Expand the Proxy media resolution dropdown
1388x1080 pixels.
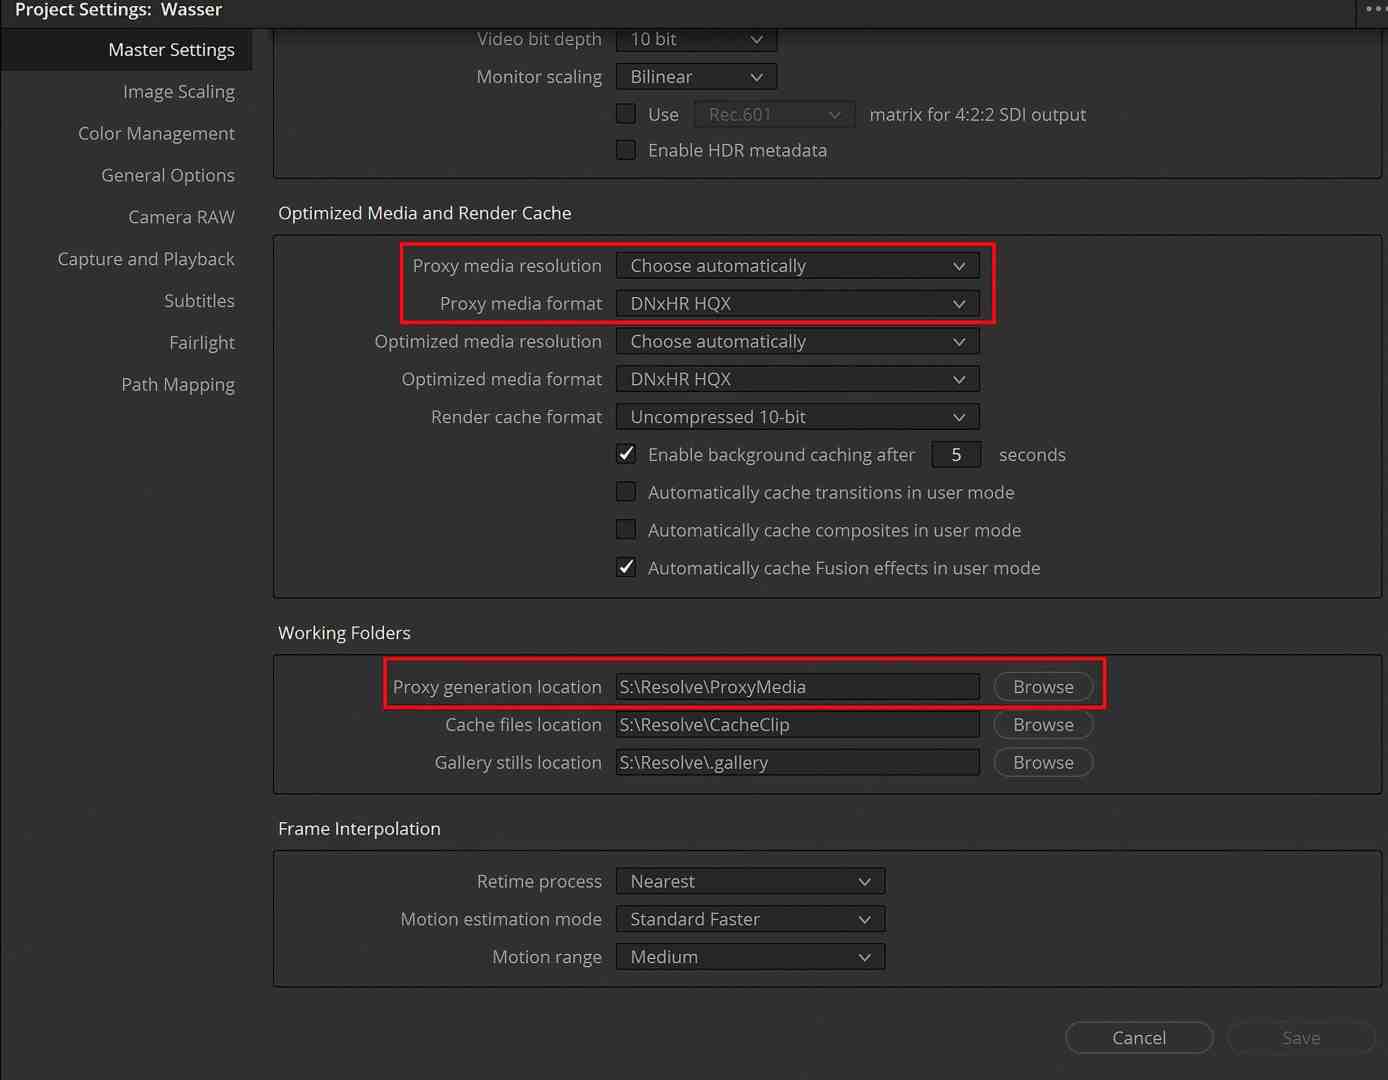(797, 265)
